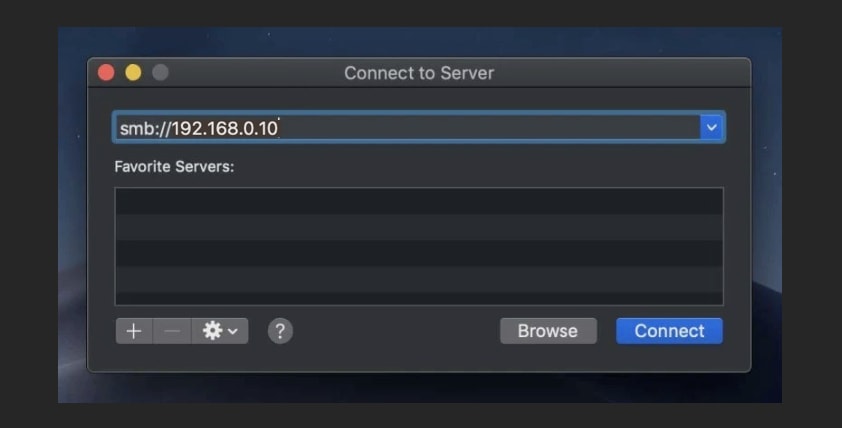Select the second row in Favorite Servers list

418,226
